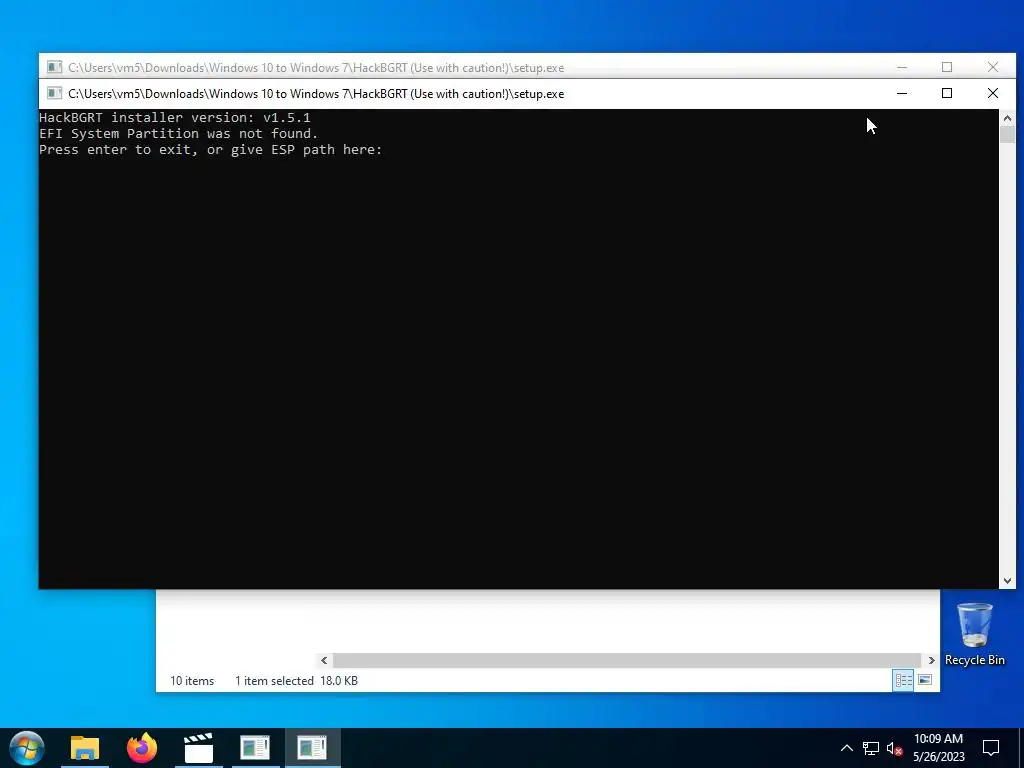The height and width of the screenshot is (768, 1024).
Task: Open the muted volume tray icon
Action: [895, 748]
